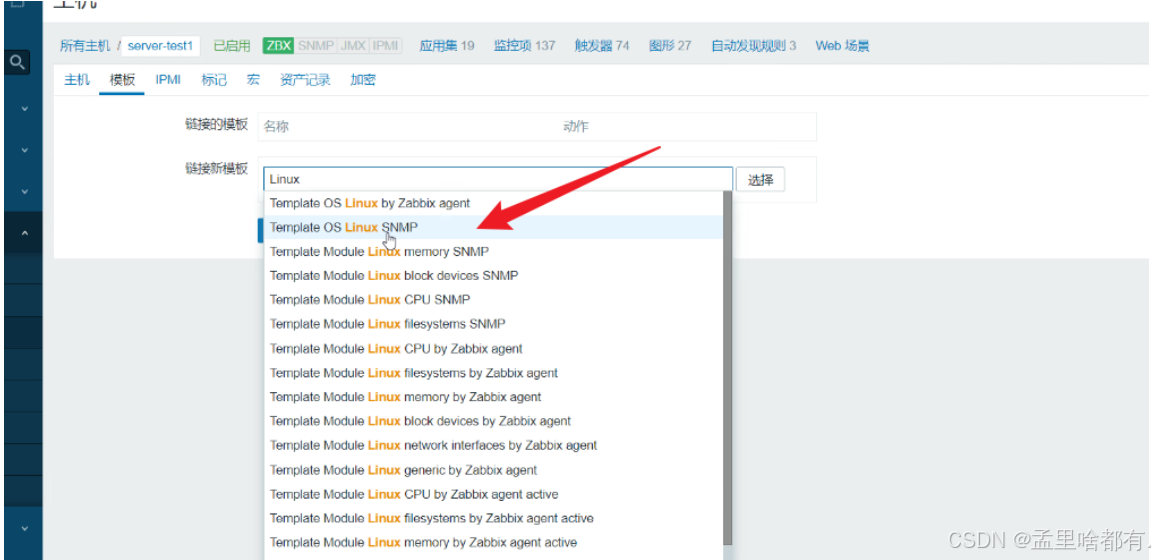Open the 所有主机 breadcrumb link
Image resolution: width=1156 pixels, height=560 pixels.
point(85,46)
